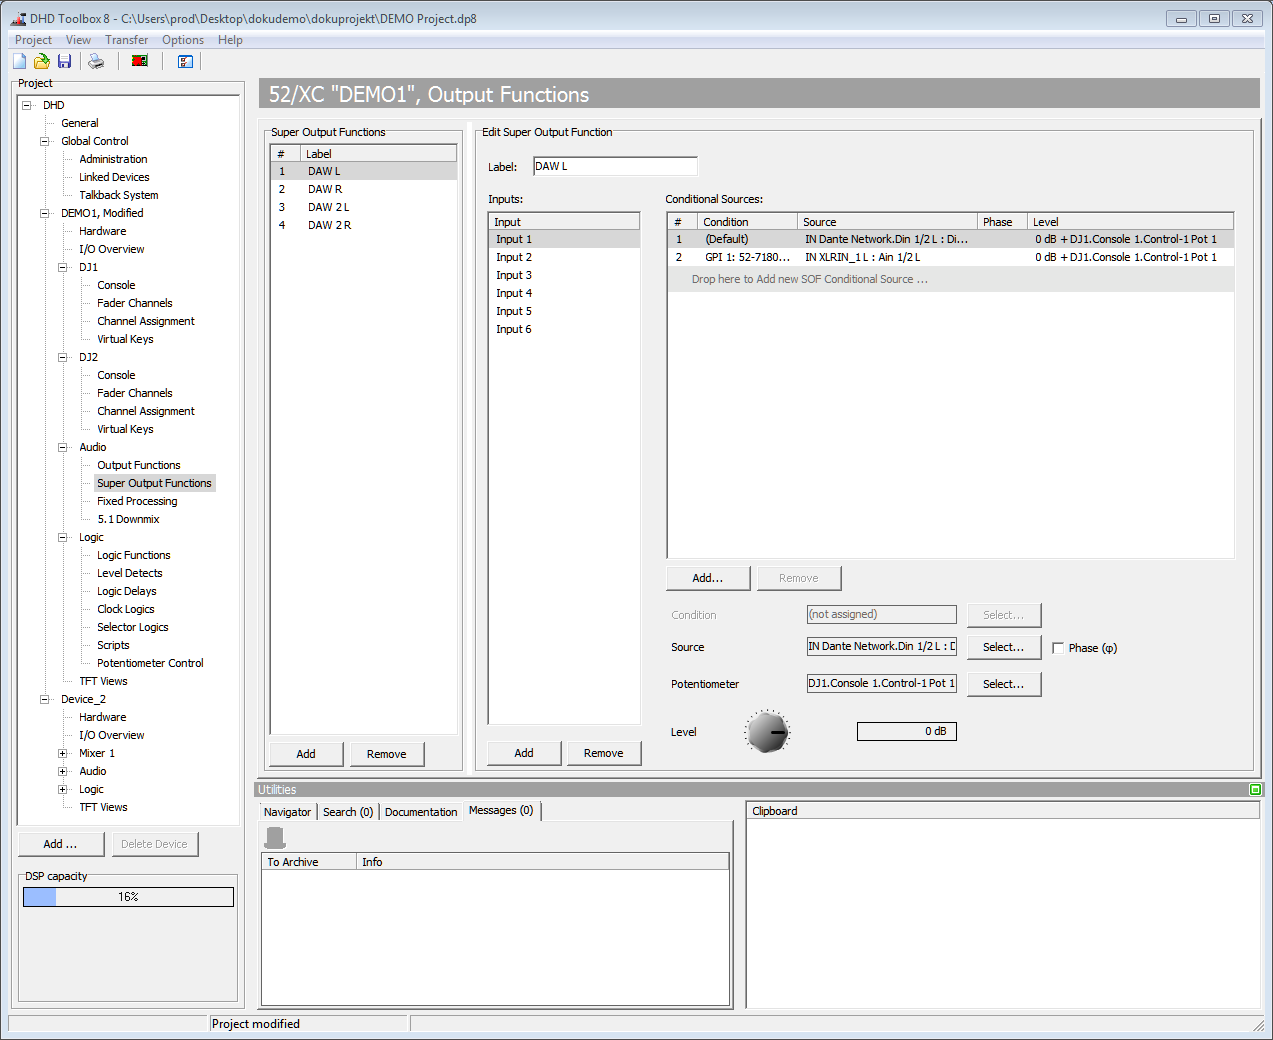Collapse the DJ2 tree branch

pos(62,357)
